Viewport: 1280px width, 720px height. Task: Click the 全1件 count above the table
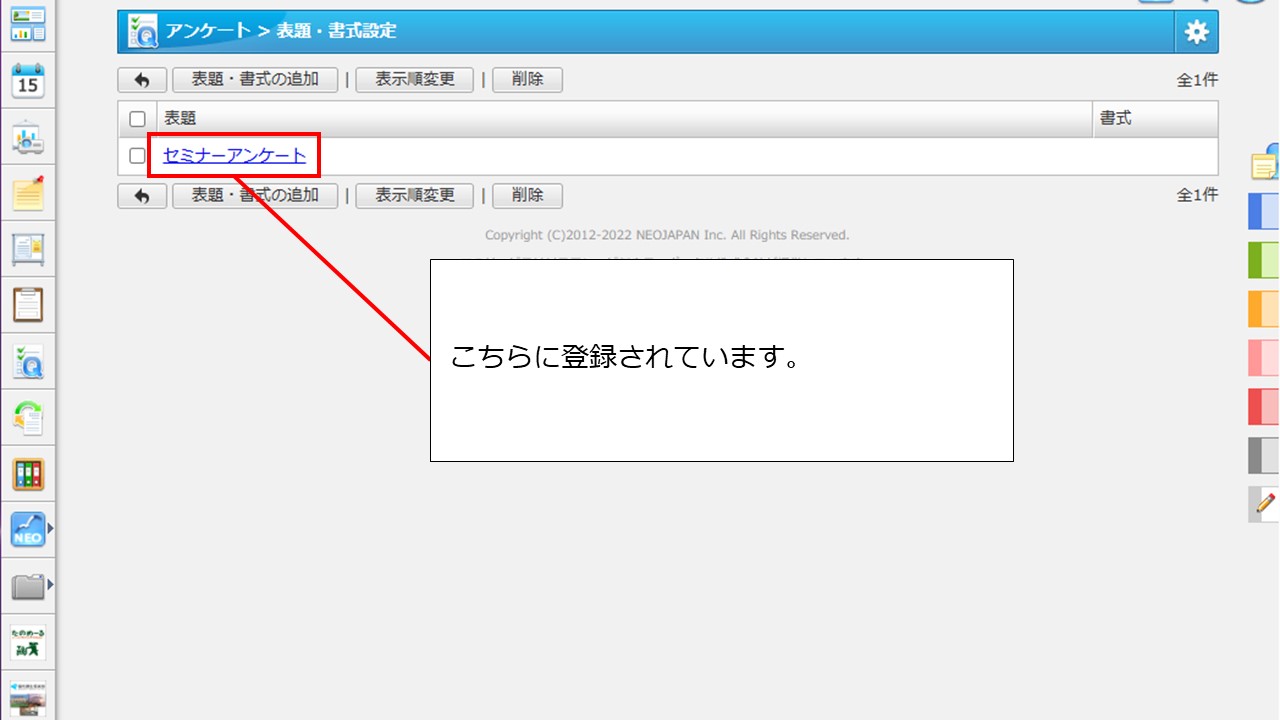pyautogui.click(x=1197, y=81)
